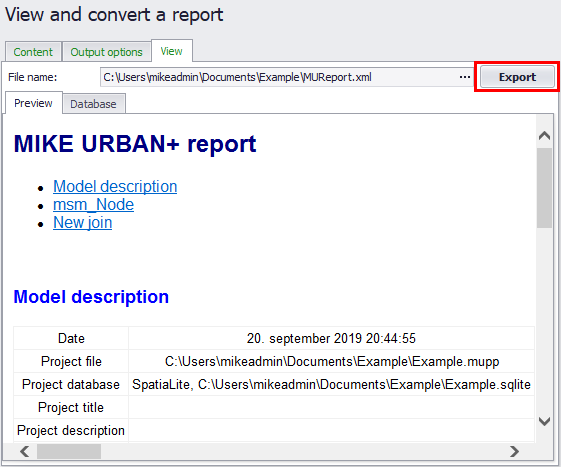Select the Project file label cell
Viewport: 561px width, 467px height.
click(x=71, y=361)
